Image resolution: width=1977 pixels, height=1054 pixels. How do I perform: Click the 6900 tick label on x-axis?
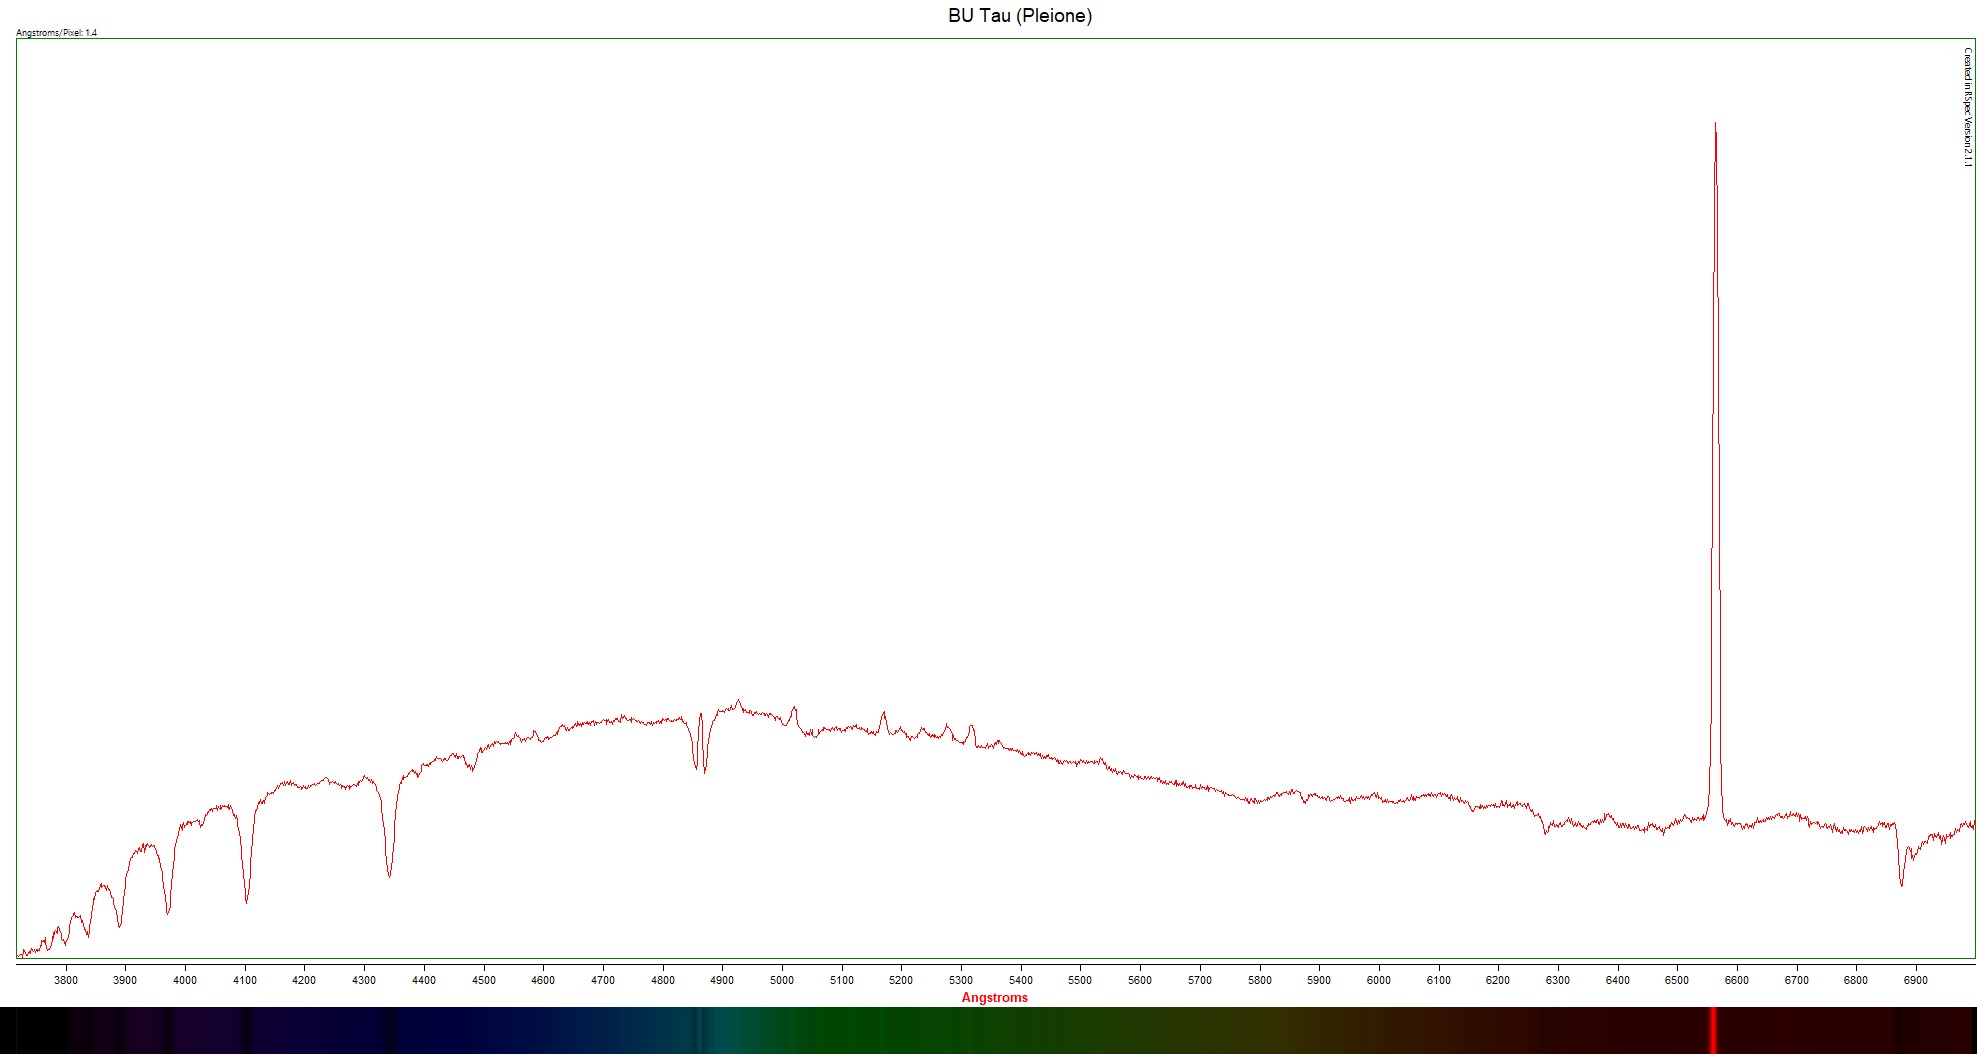(x=1915, y=980)
